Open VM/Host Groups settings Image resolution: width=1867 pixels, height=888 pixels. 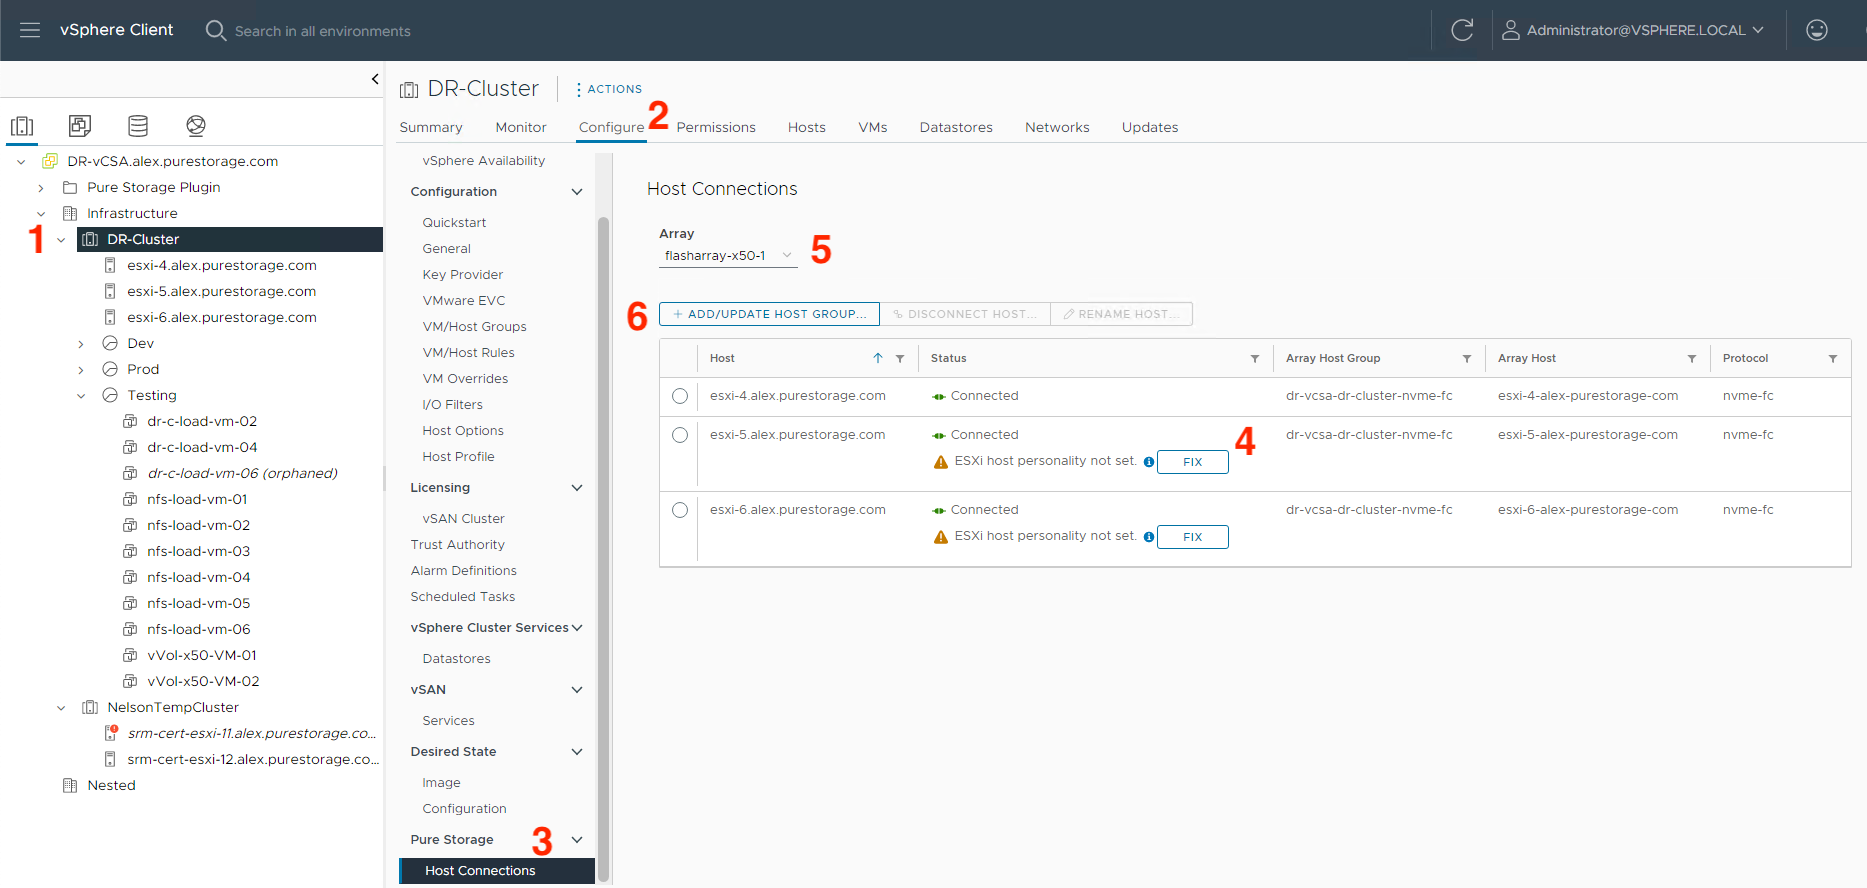click(x=474, y=327)
